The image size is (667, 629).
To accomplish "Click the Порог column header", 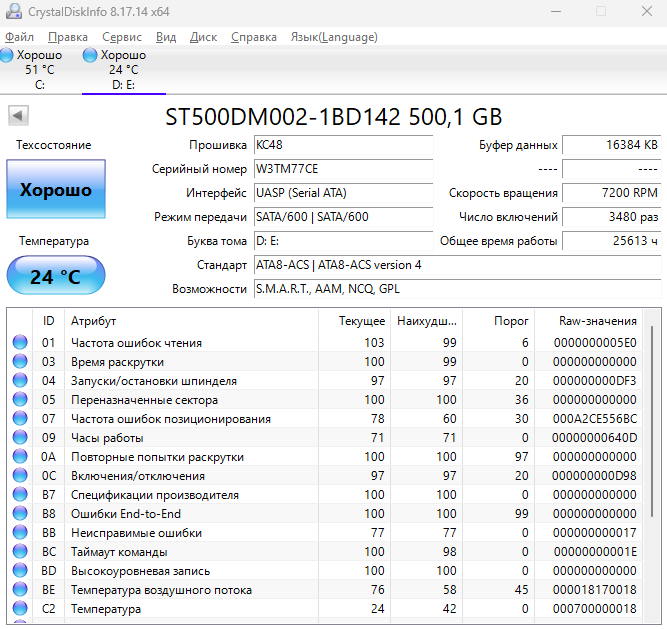I will 499,321.
